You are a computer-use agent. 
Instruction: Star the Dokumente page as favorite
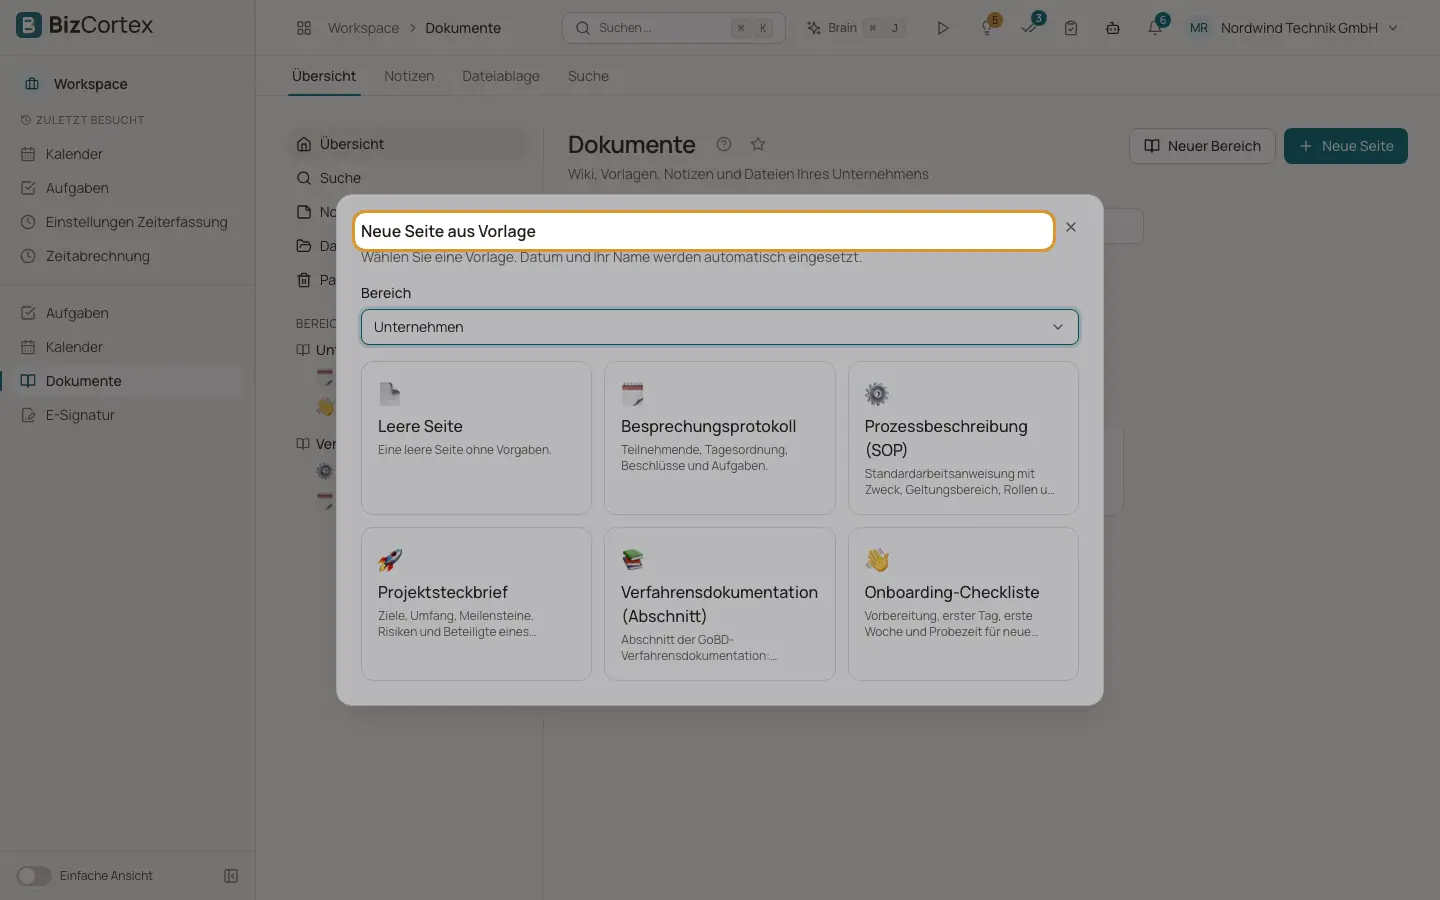(x=758, y=144)
